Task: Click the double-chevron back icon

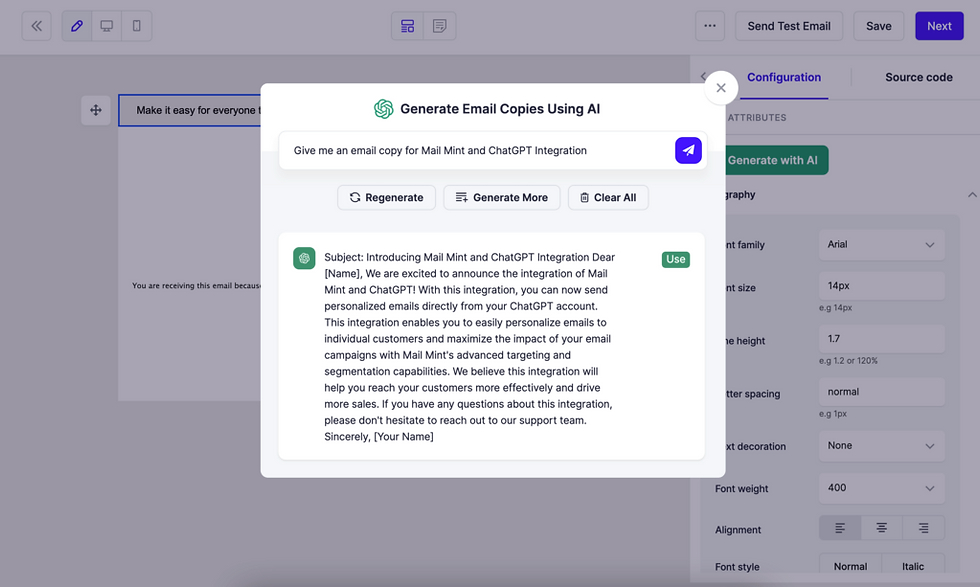Action: coord(37,26)
